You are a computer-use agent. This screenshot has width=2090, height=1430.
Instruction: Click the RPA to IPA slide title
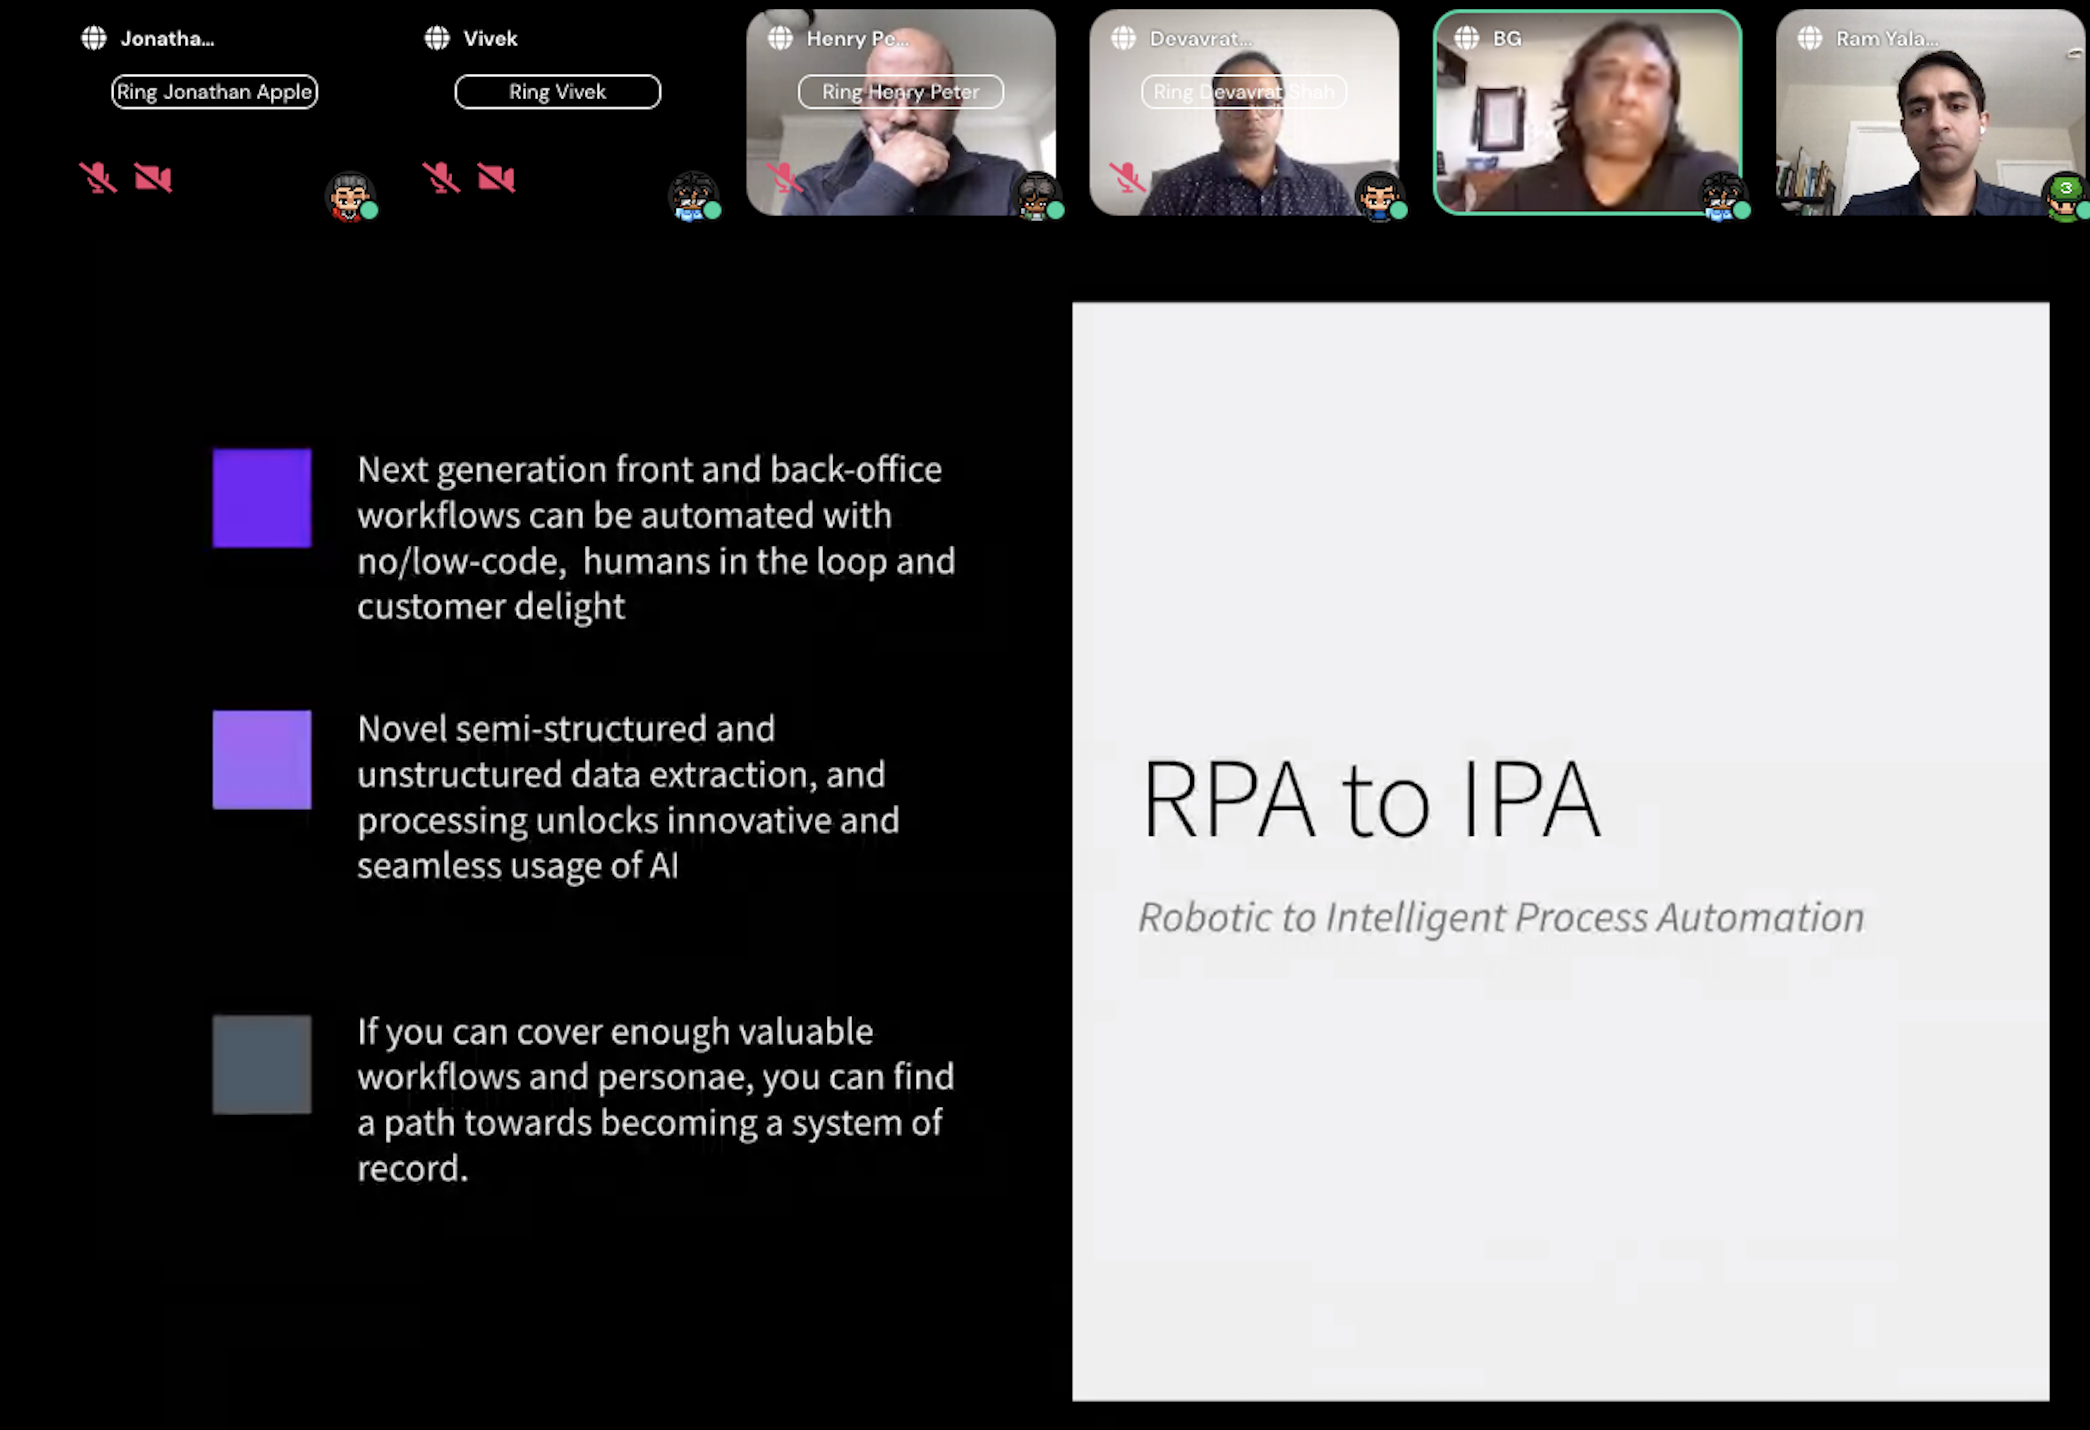click(x=1371, y=799)
